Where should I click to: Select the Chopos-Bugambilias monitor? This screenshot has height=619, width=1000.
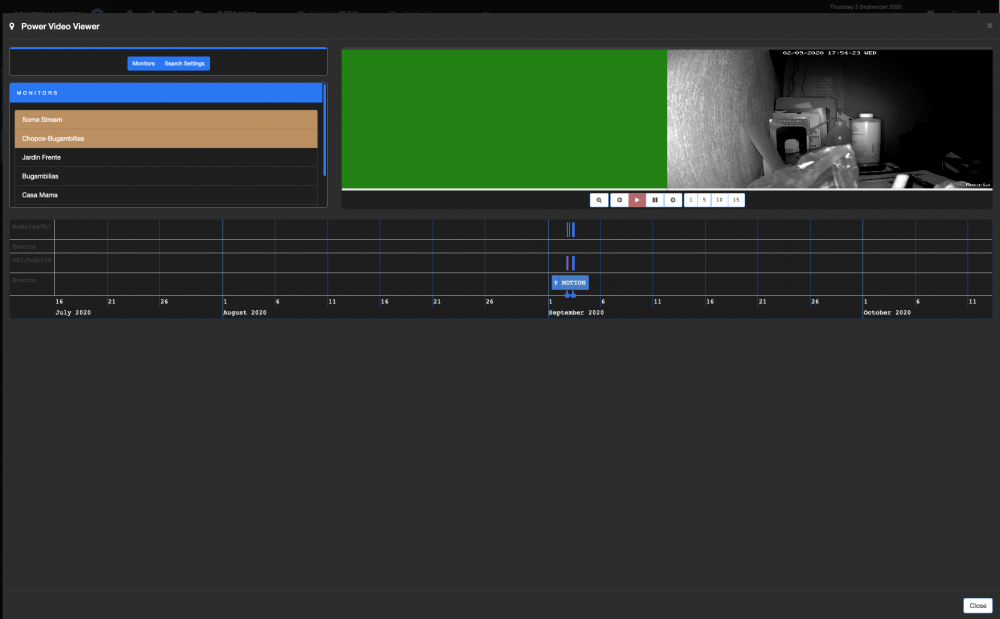coord(166,138)
